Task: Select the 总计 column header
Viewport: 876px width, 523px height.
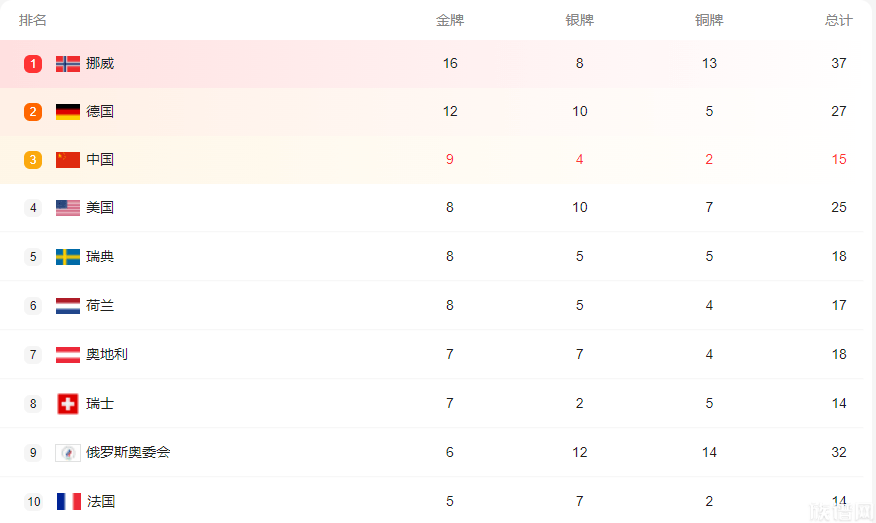Action: (839, 20)
